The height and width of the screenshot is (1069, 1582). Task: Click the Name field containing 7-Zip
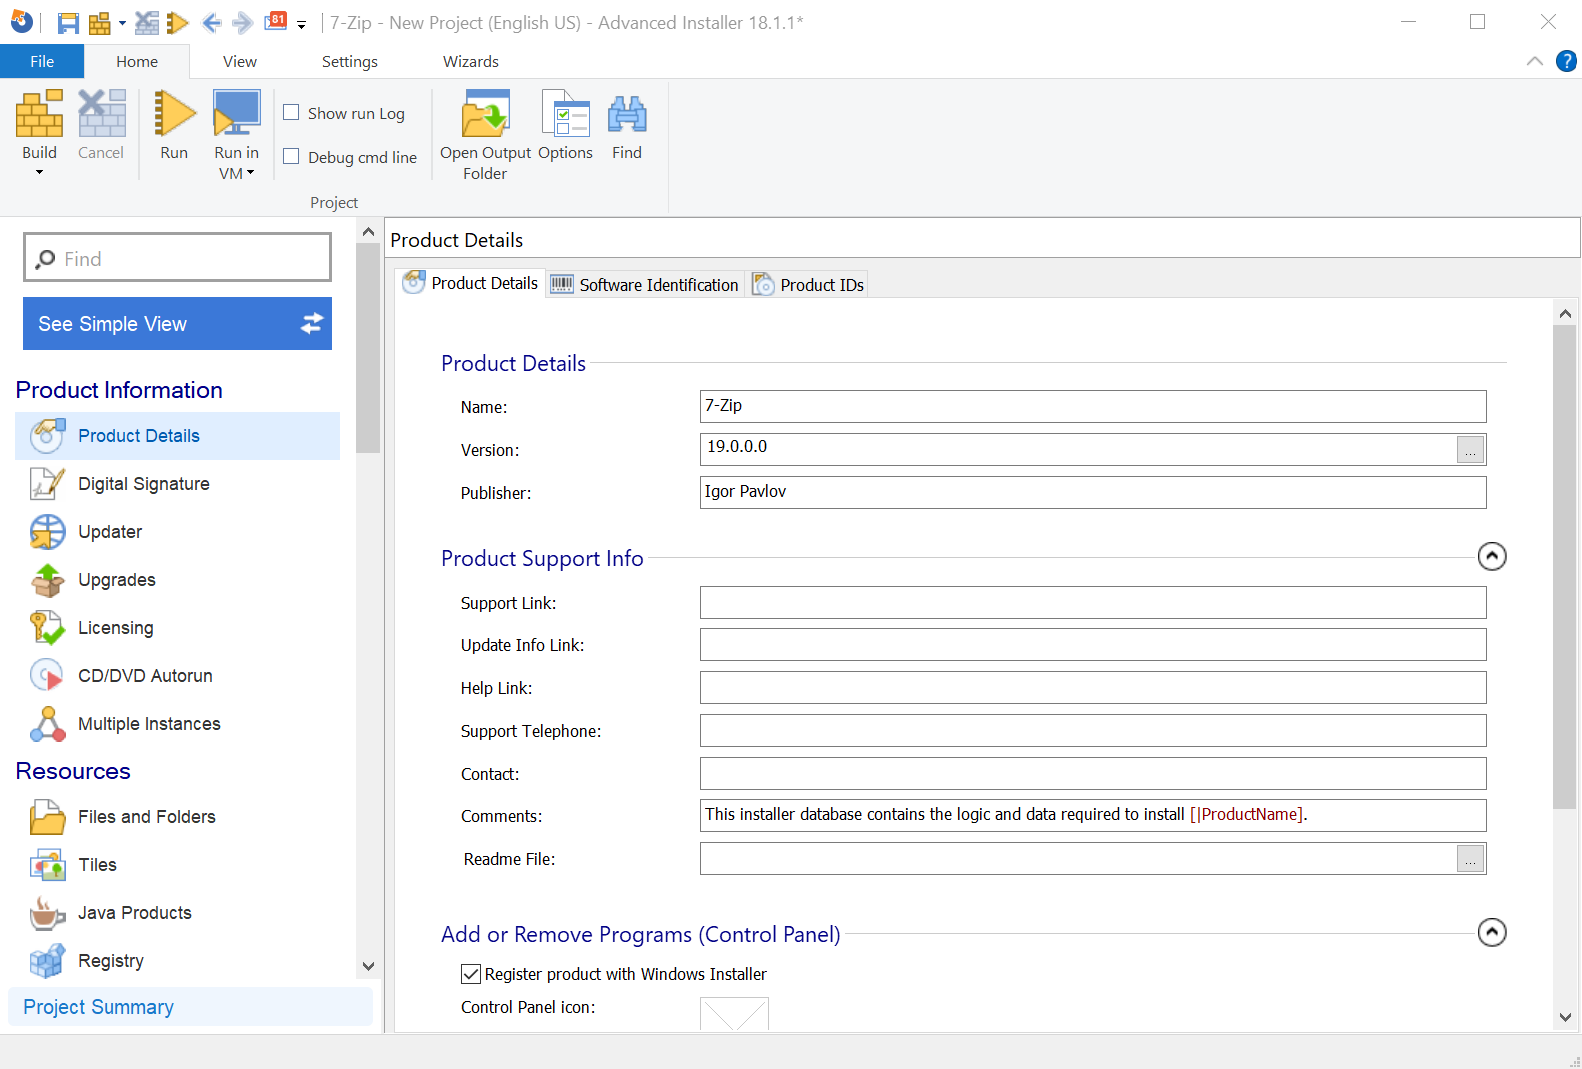(x=1093, y=406)
